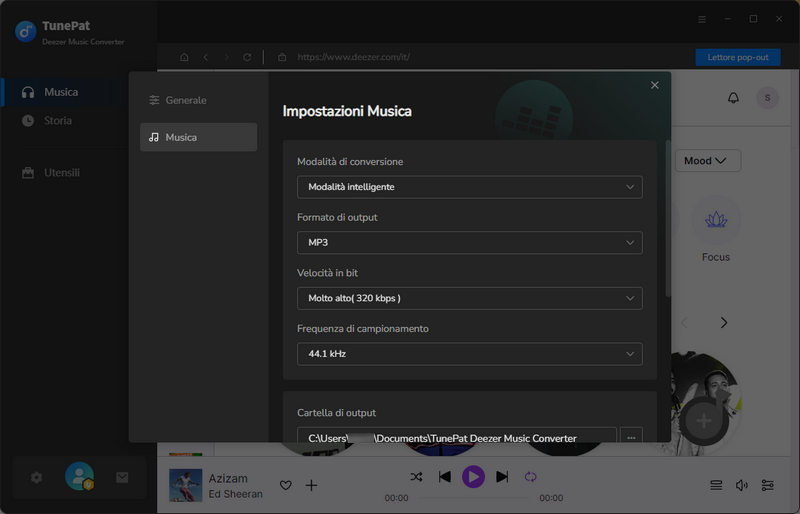Open the user account avatar icon
Screen dimensions: 800x514
coord(80,476)
